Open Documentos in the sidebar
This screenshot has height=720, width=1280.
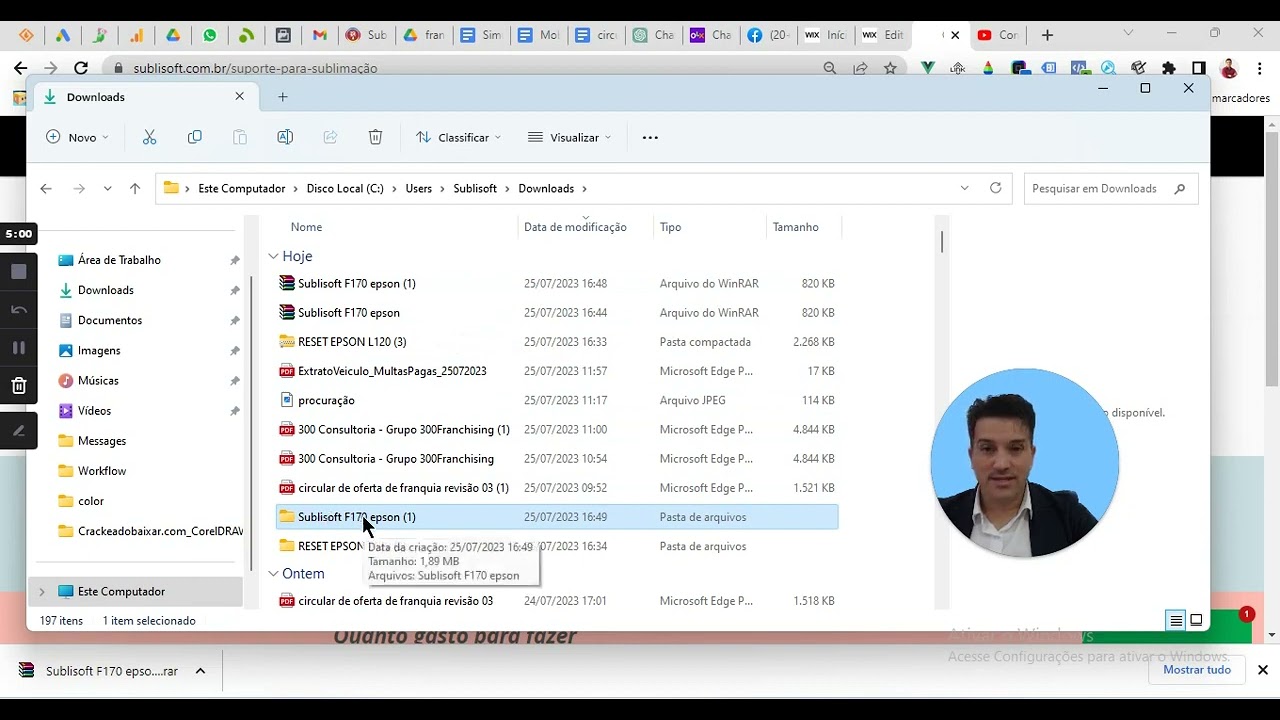[x=110, y=321]
